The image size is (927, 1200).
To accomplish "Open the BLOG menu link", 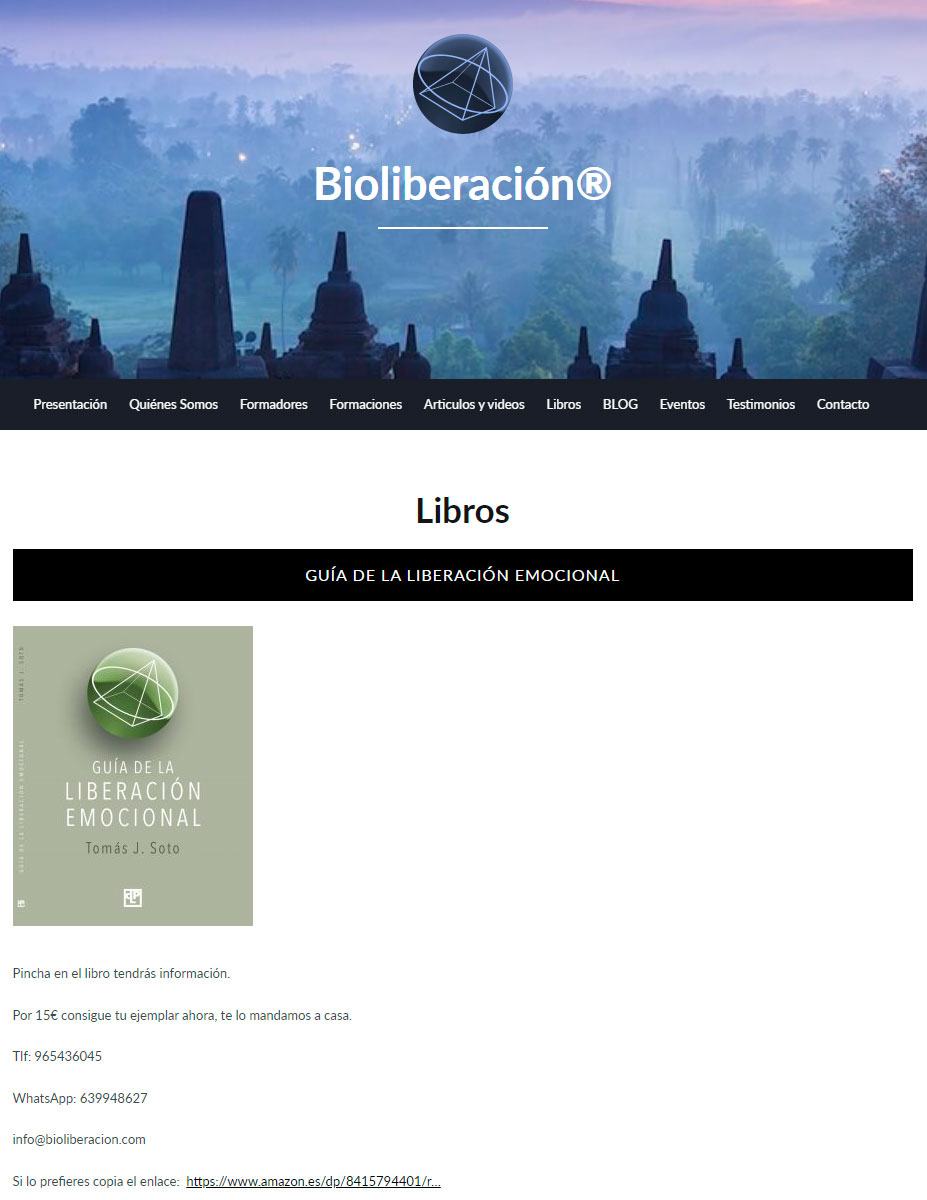I will (x=620, y=404).
